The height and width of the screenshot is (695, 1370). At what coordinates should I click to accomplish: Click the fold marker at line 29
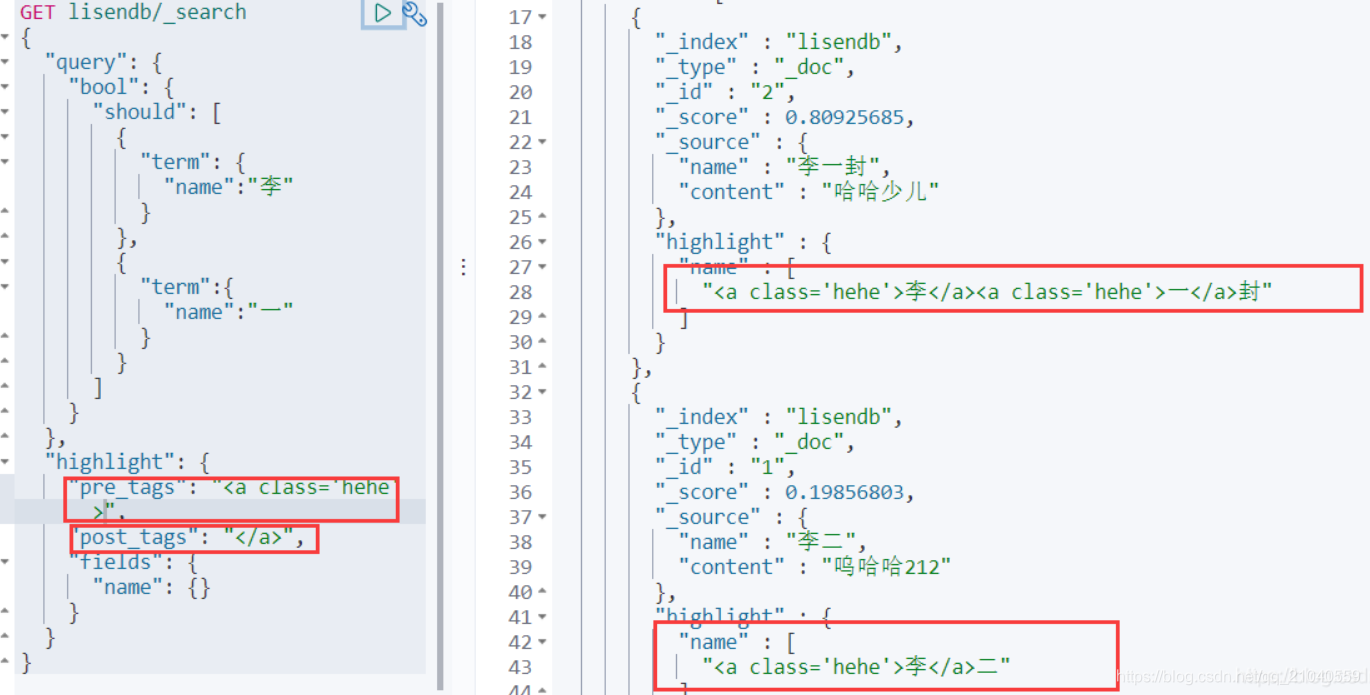[x=542, y=317]
